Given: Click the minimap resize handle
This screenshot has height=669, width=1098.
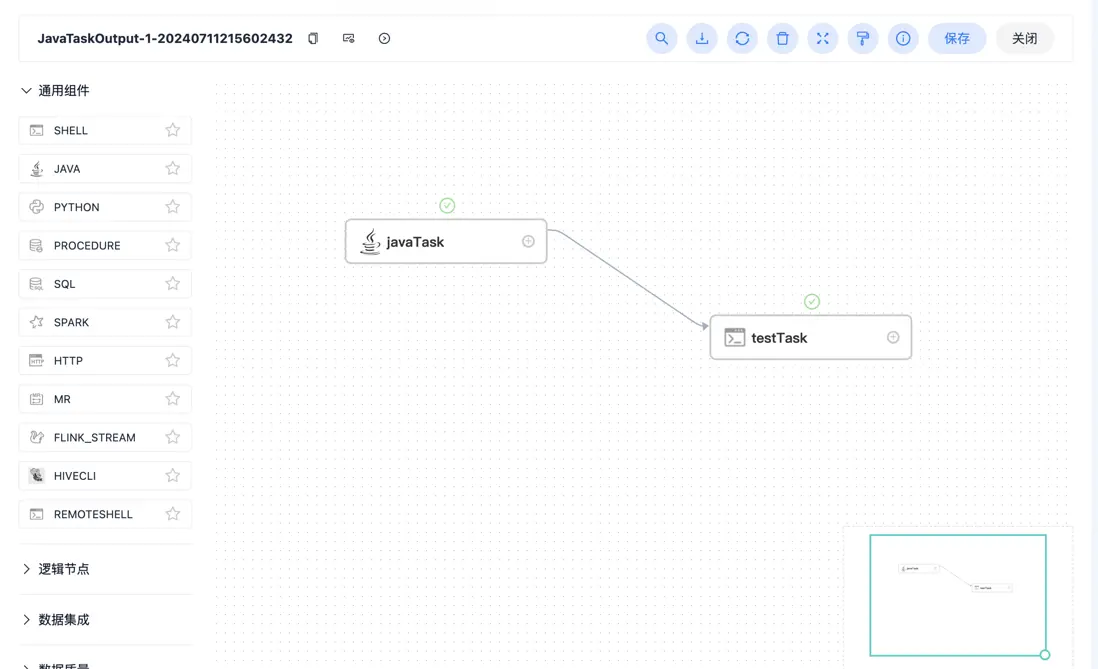Looking at the screenshot, I should point(1045,655).
